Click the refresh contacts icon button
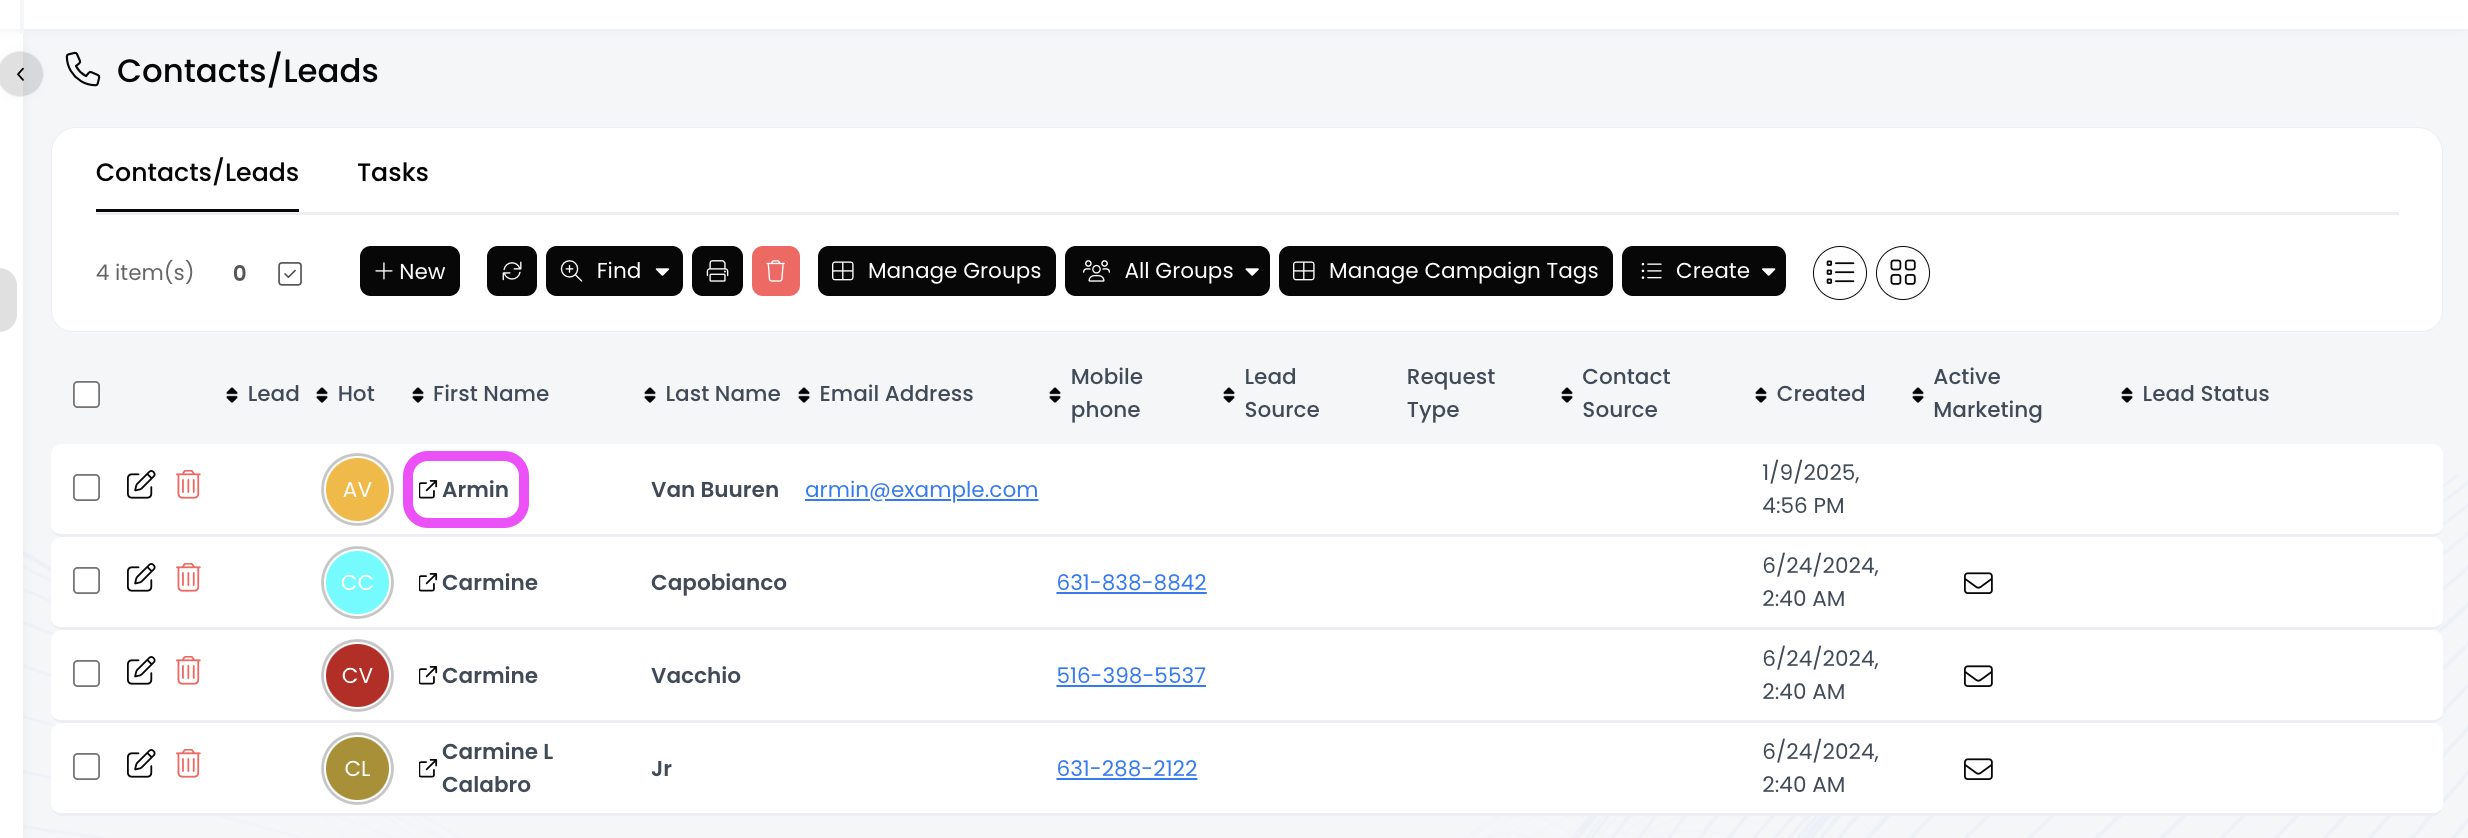 (512, 271)
